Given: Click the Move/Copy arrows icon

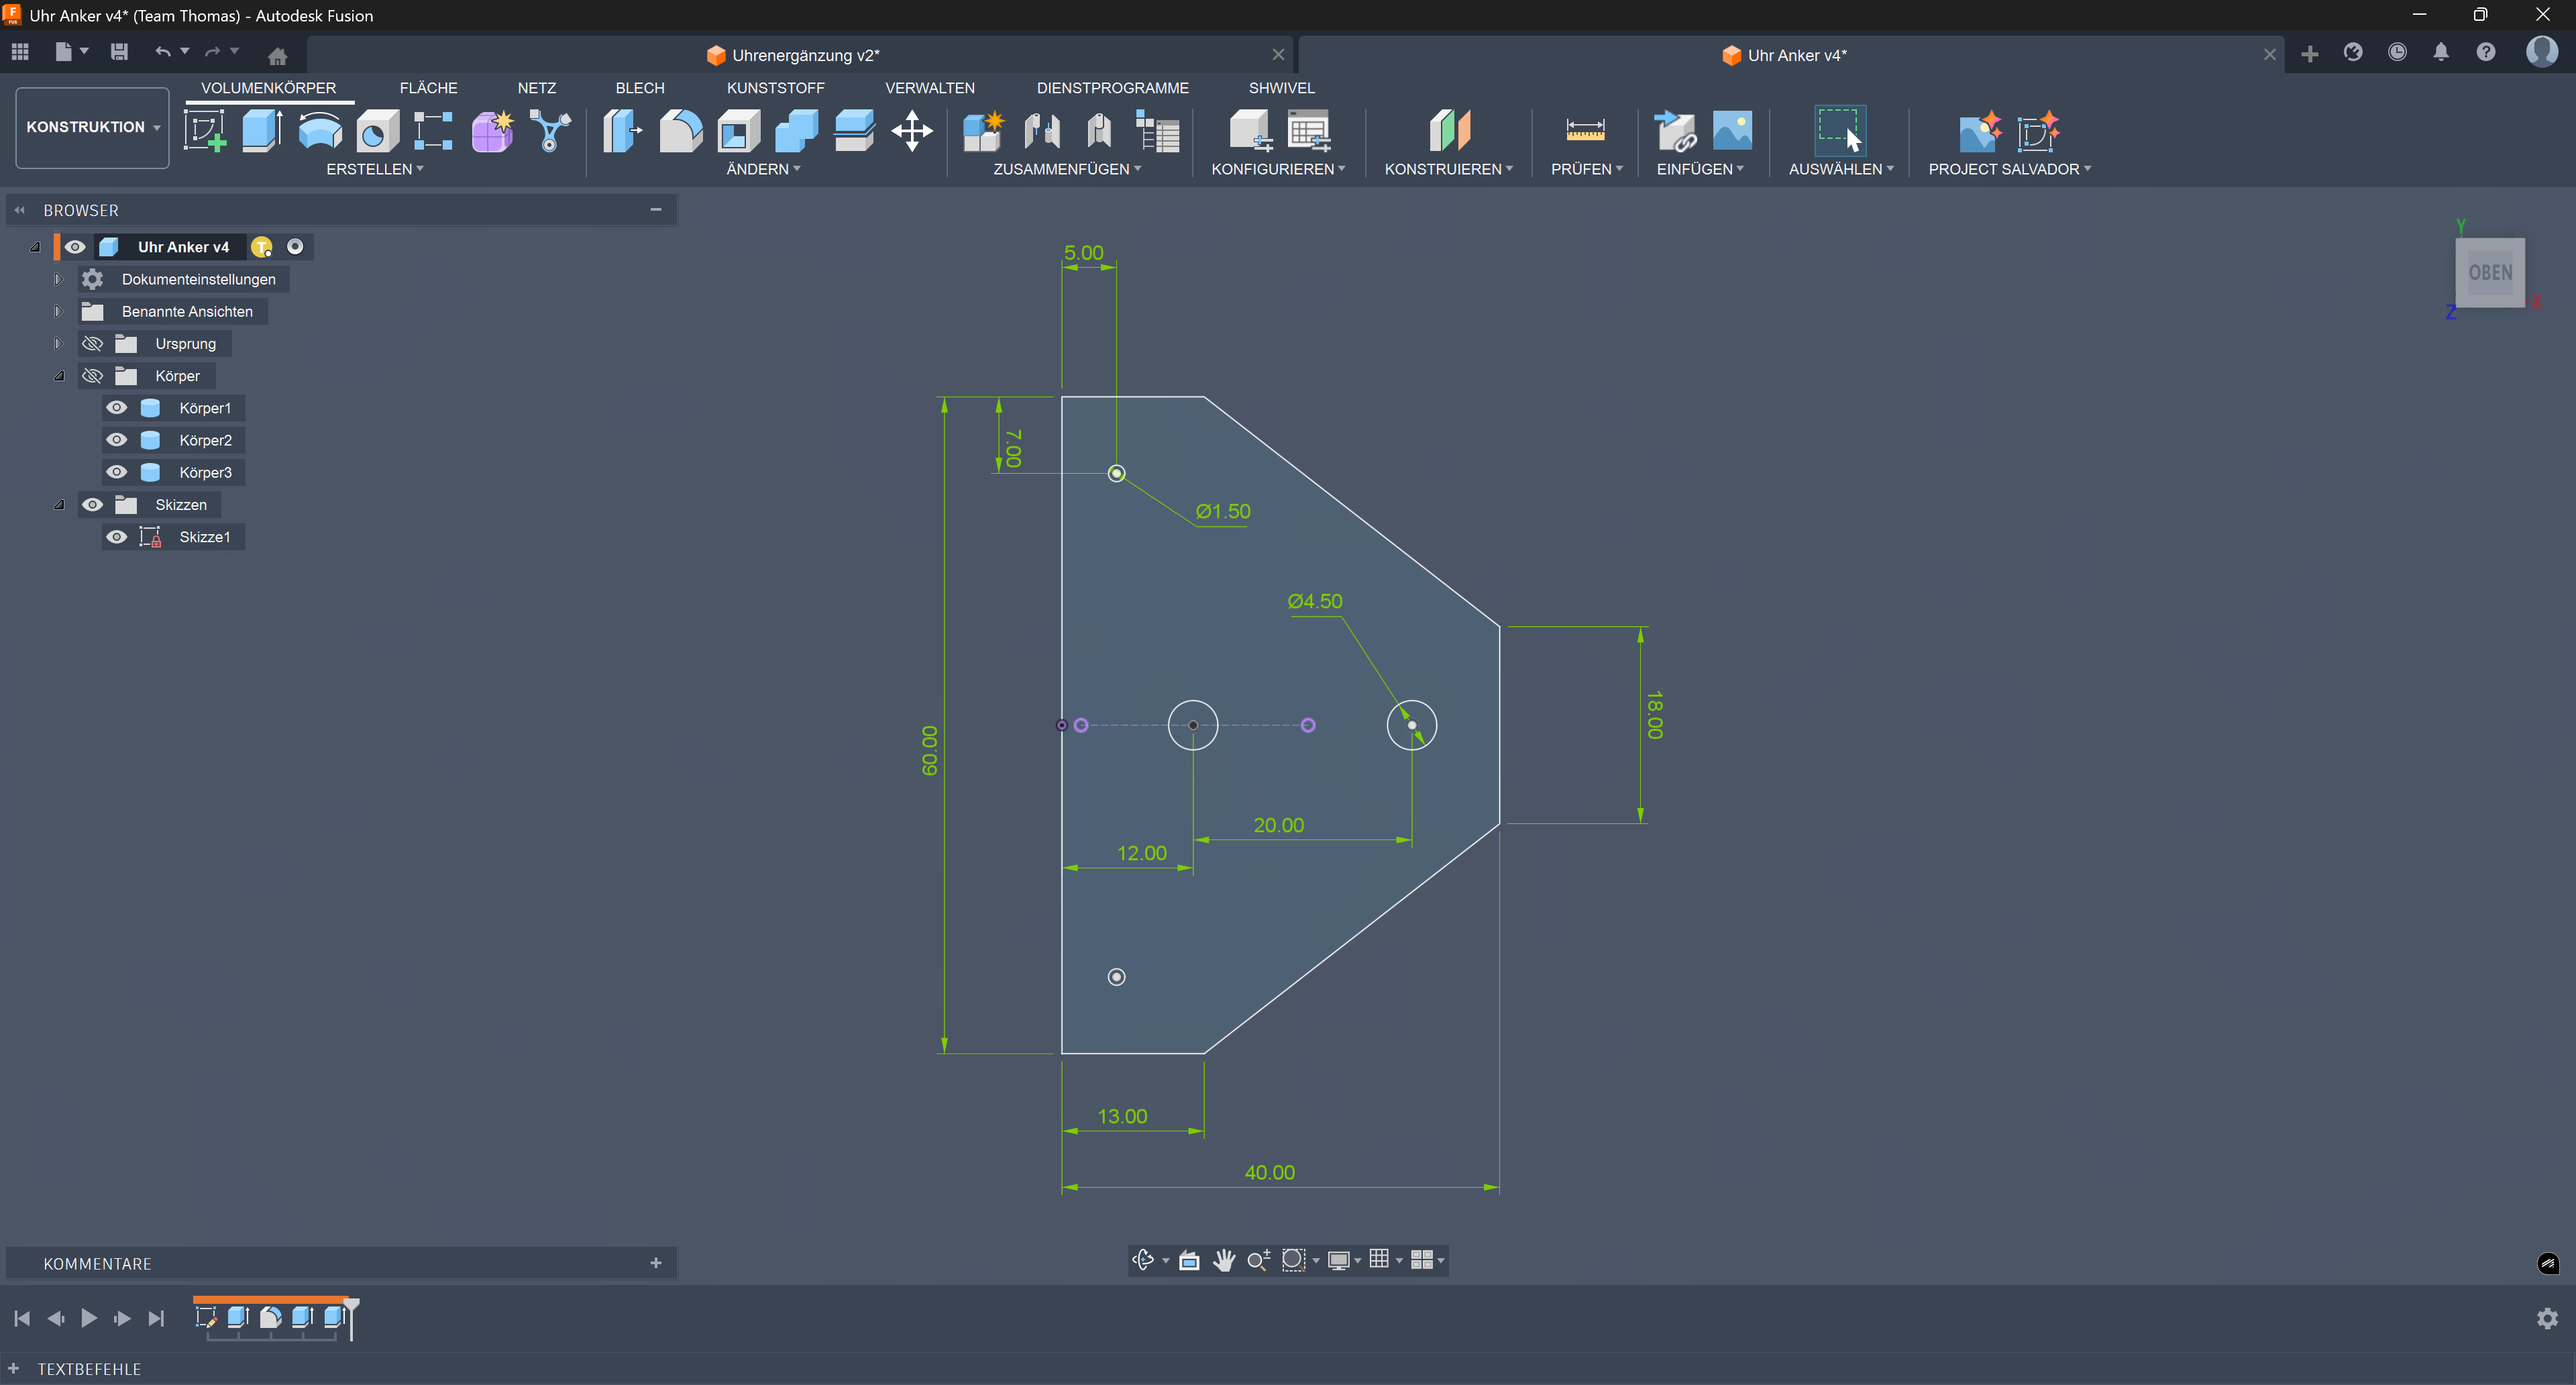Looking at the screenshot, I should click(x=911, y=131).
